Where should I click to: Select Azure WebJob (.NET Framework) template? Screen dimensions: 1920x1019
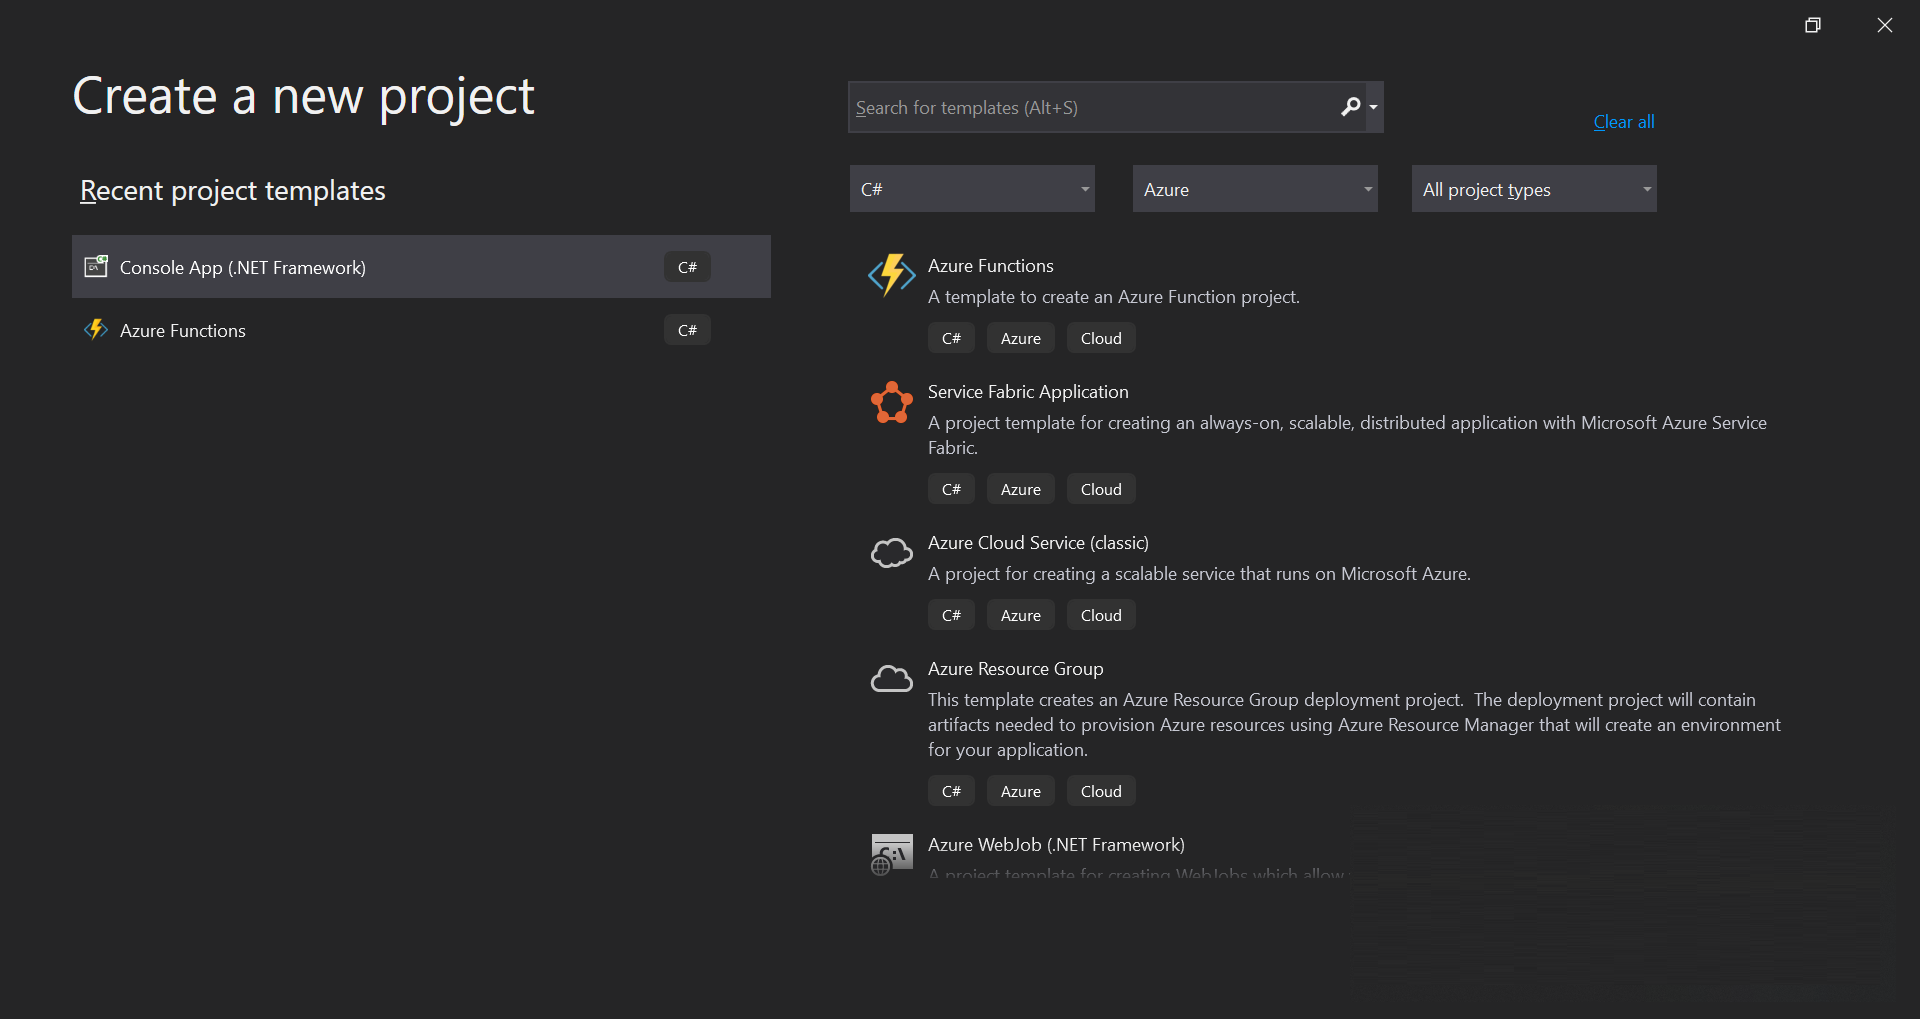tap(1056, 845)
